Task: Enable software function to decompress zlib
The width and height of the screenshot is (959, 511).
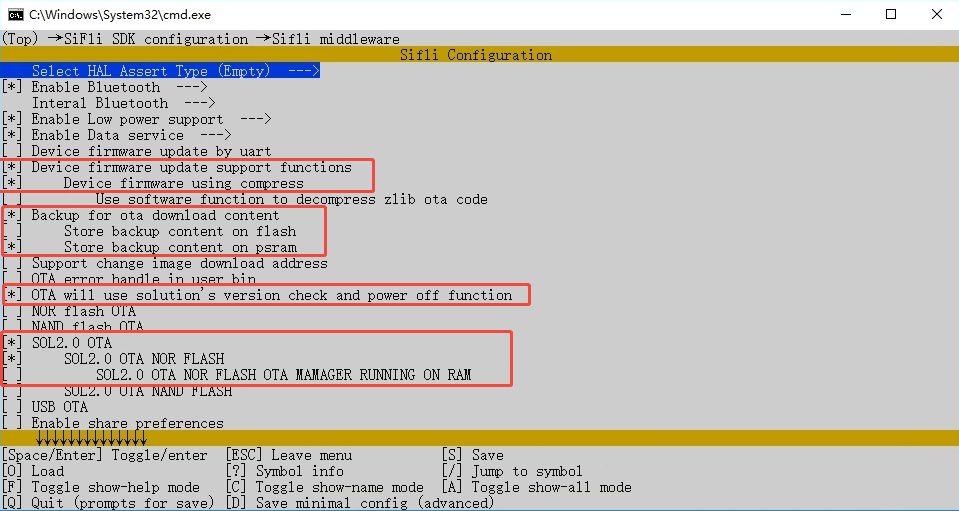Action: pyautogui.click(x=12, y=199)
